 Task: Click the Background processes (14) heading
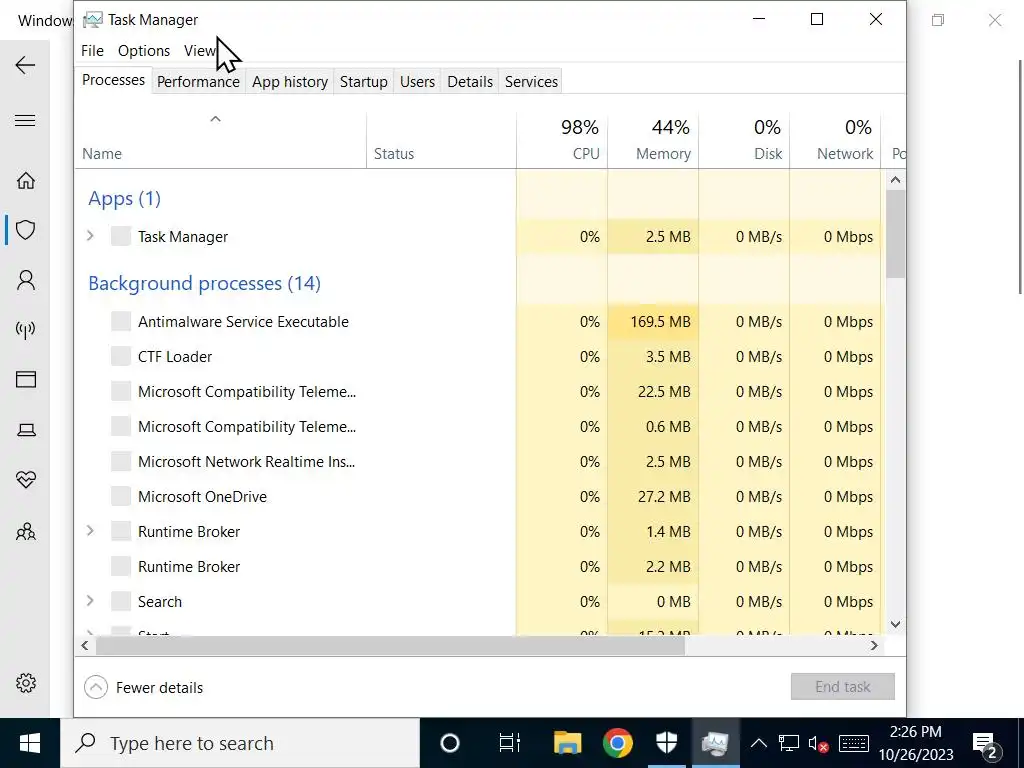[204, 283]
